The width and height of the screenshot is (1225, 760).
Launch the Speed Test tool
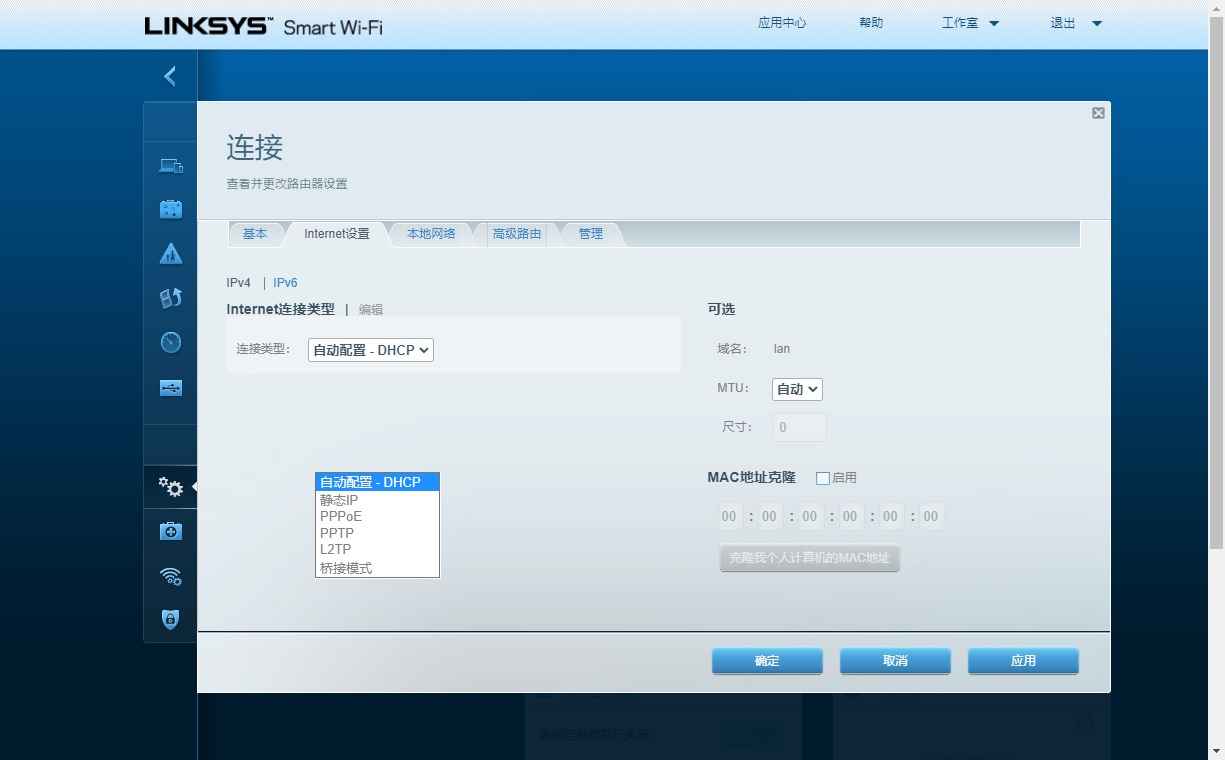(170, 341)
